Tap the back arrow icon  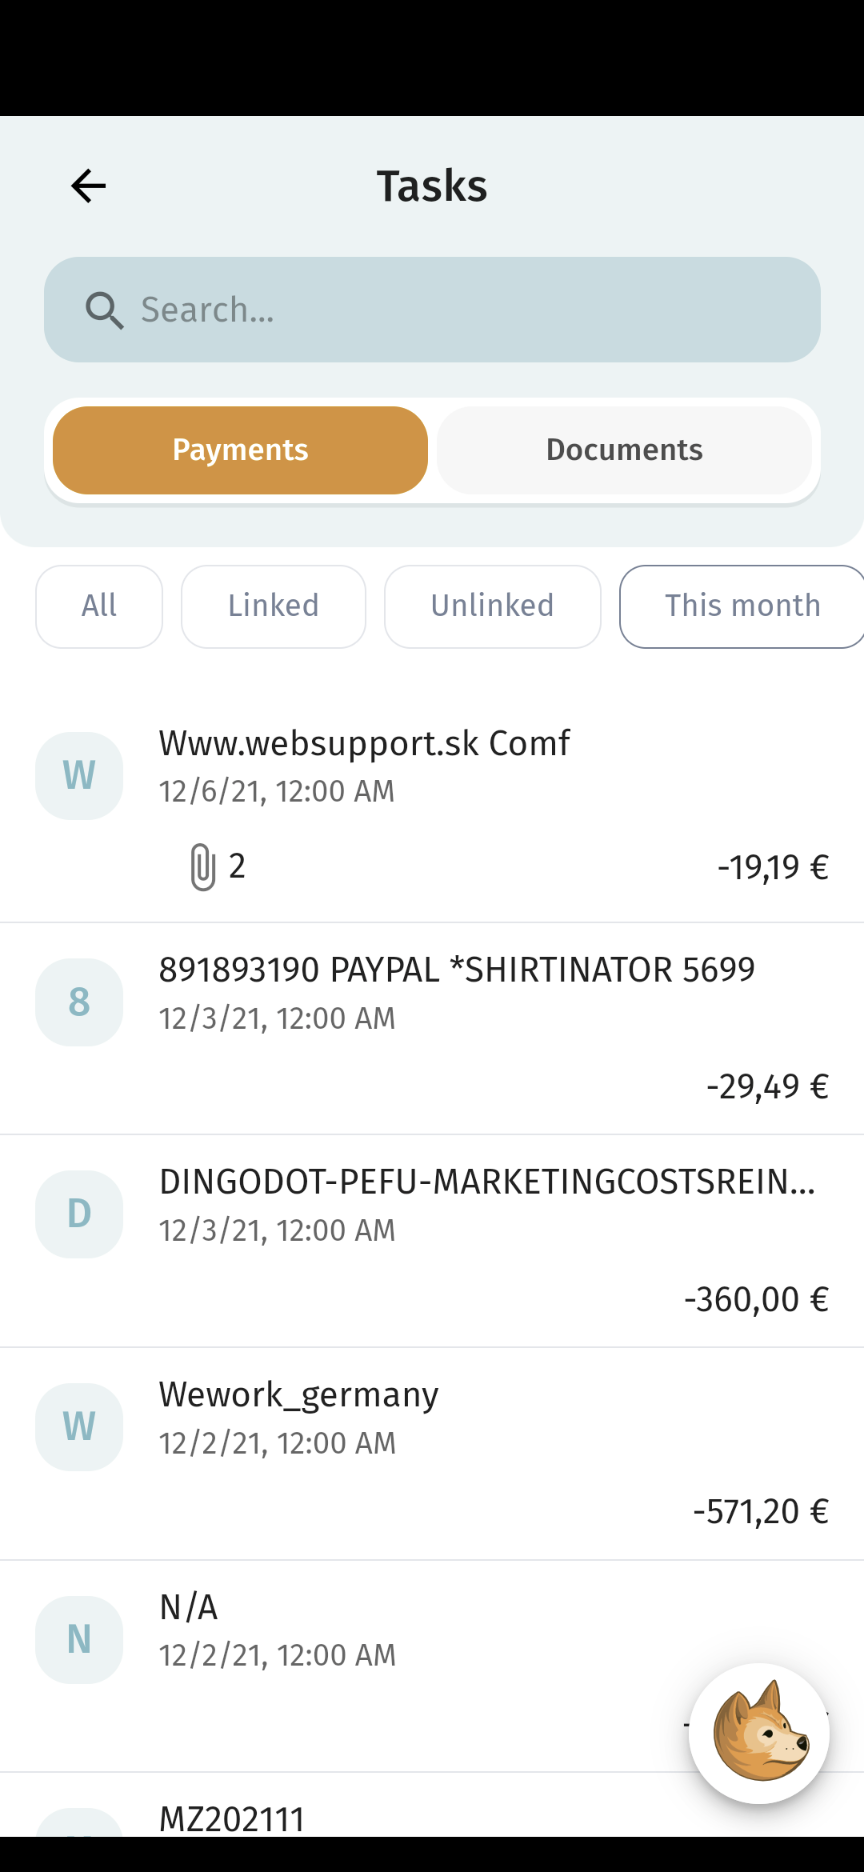pyautogui.click(x=88, y=186)
